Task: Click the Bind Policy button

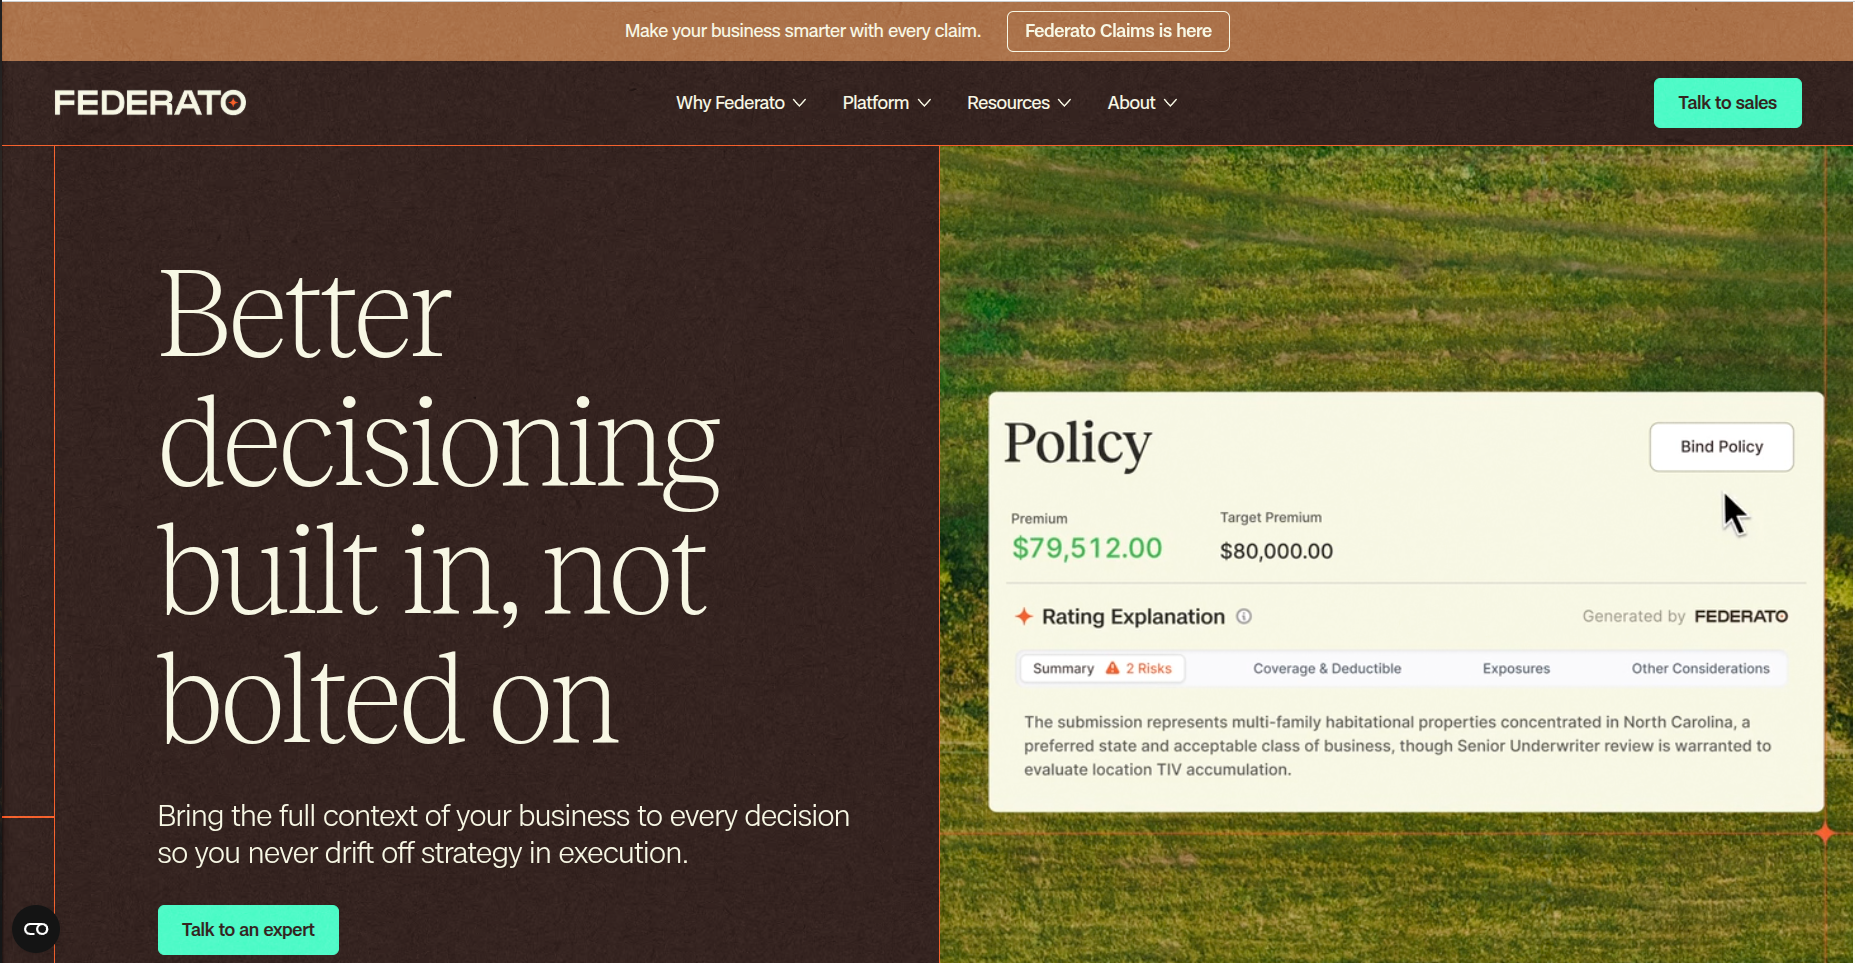Action: pos(1721,447)
